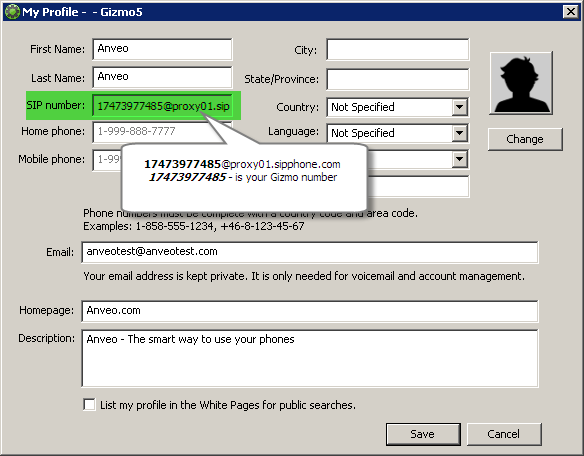Click the Last Name field
This screenshot has height=456, width=584.
pyautogui.click(x=162, y=77)
